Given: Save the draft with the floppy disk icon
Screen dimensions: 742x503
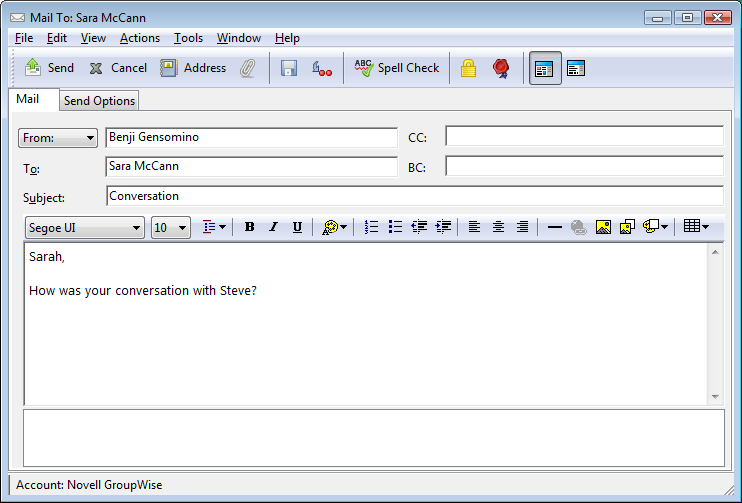Looking at the screenshot, I should click(289, 69).
